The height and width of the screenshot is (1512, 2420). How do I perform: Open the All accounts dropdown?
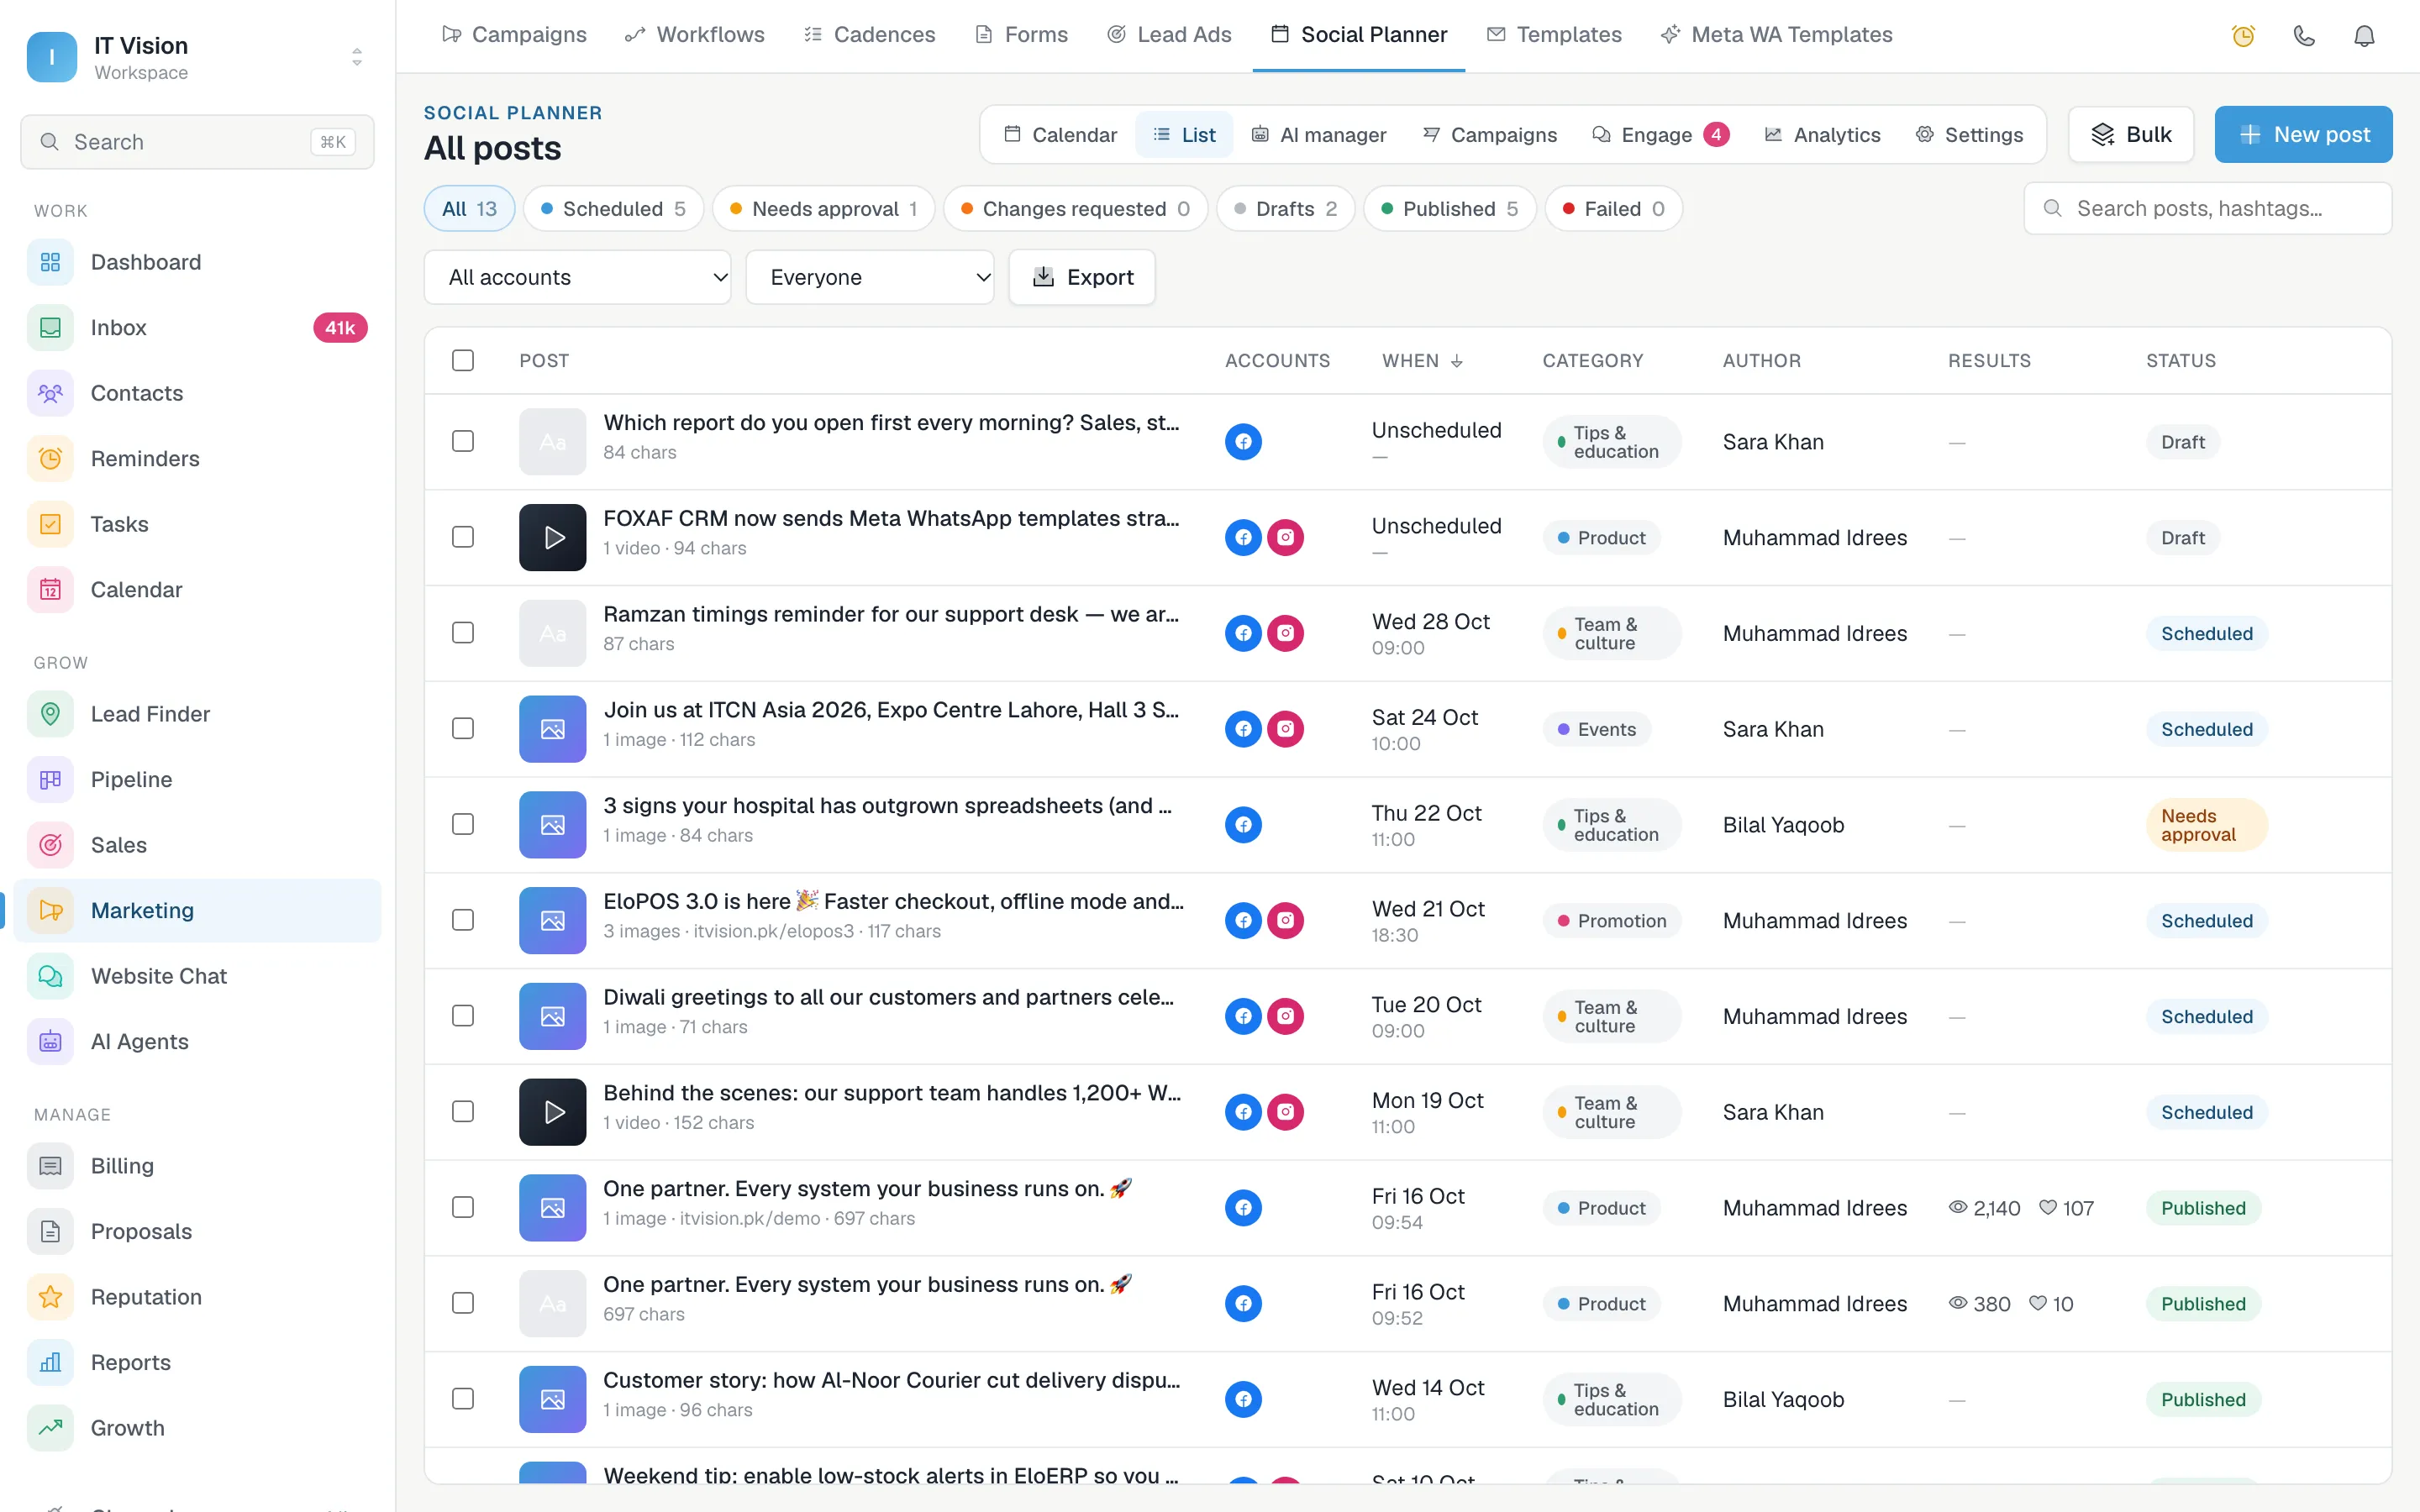(x=577, y=277)
